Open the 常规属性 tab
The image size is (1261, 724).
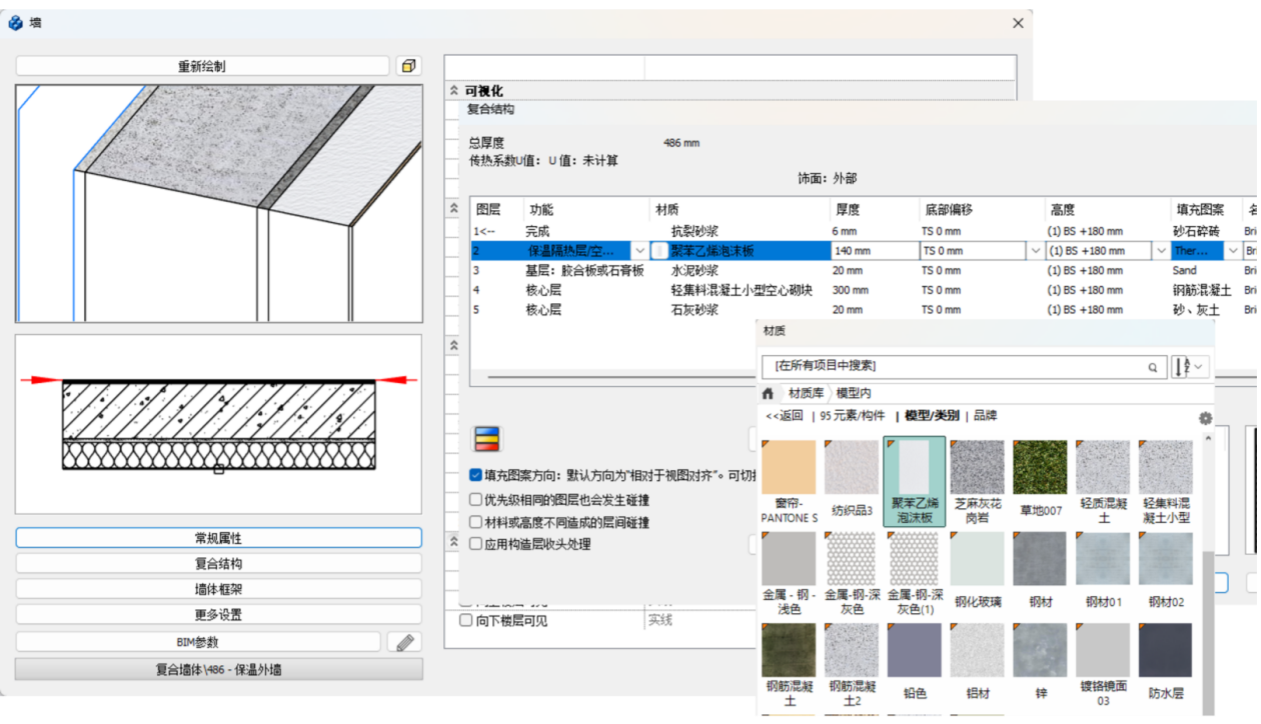218,538
